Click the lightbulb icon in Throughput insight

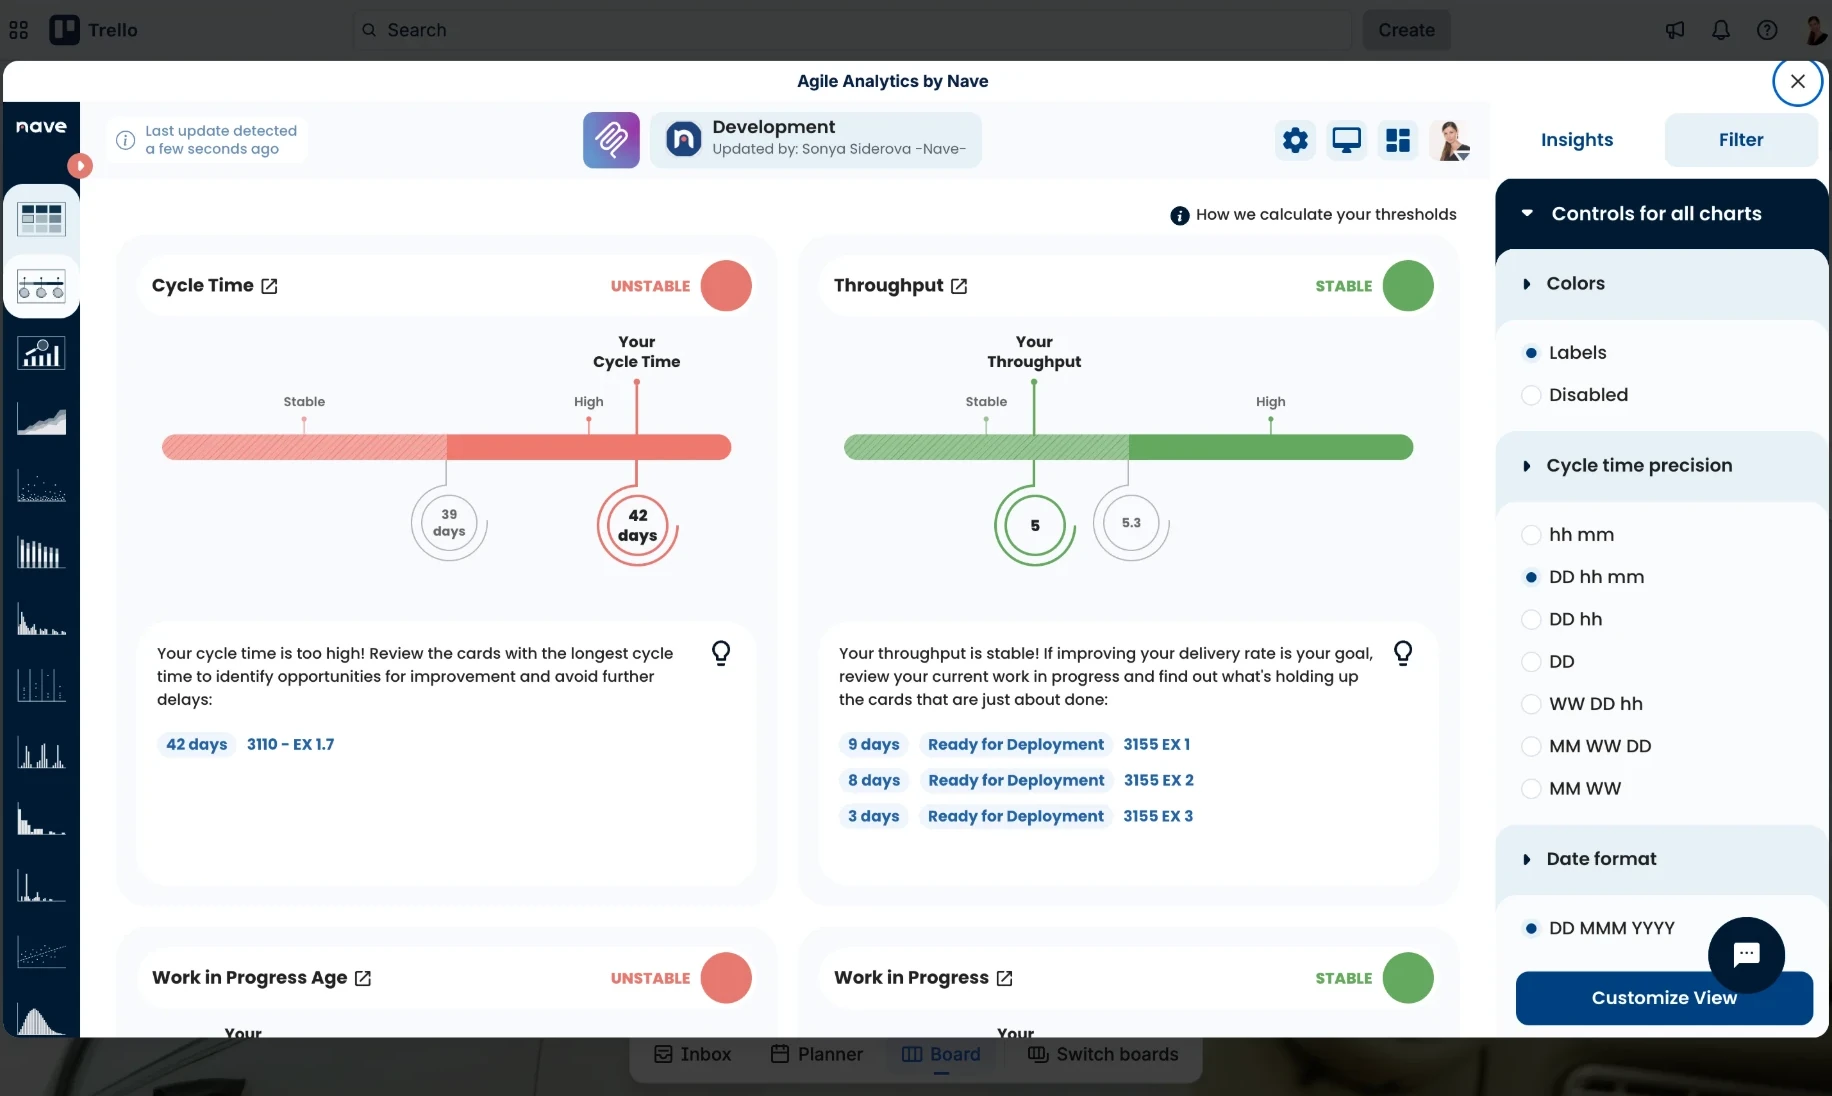[x=1403, y=653]
